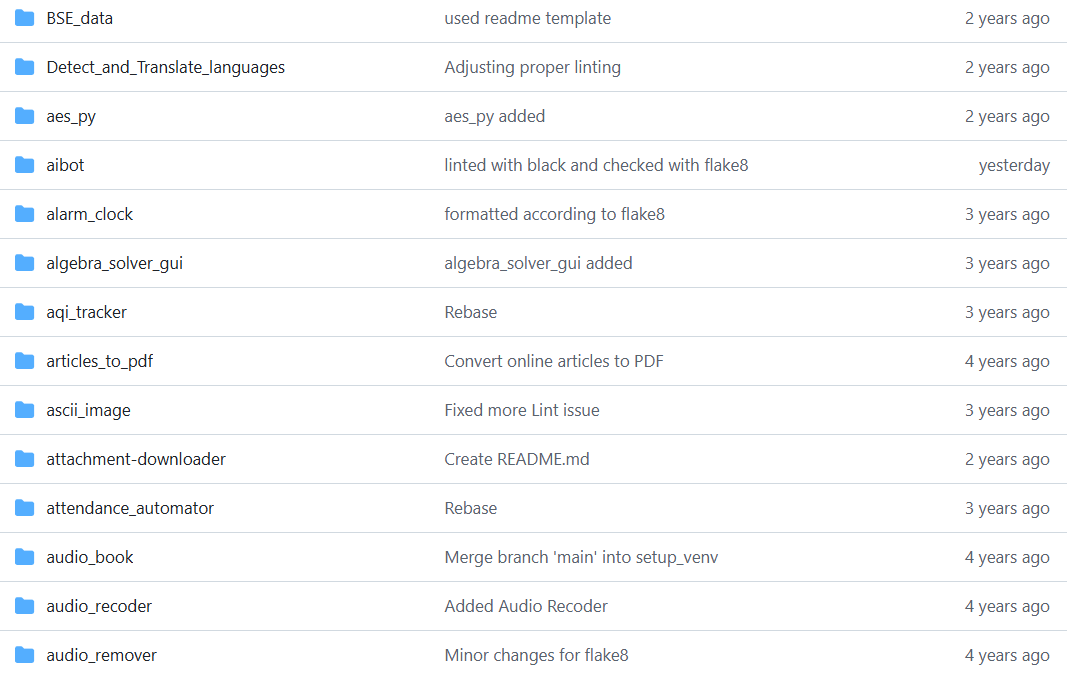Open the audio_recoder folder link
This screenshot has height=676, width=1067.
pyautogui.click(x=99, y=607)
